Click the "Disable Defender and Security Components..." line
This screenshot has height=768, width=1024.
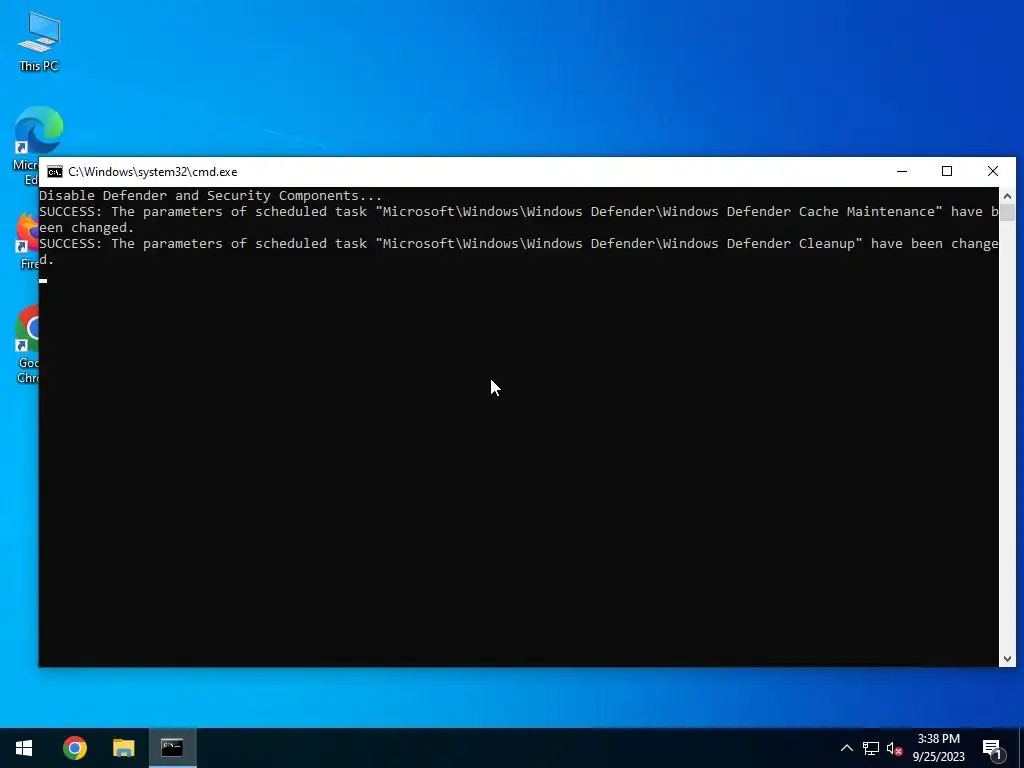[210, 195]
